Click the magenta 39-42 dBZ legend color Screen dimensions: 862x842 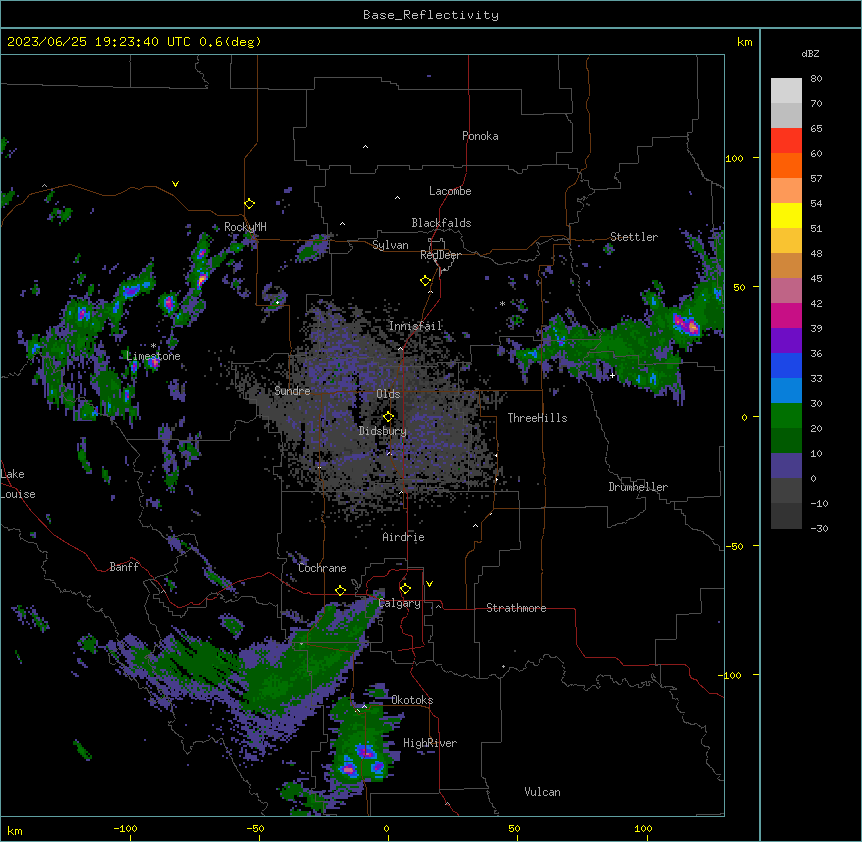coord(786,315)
